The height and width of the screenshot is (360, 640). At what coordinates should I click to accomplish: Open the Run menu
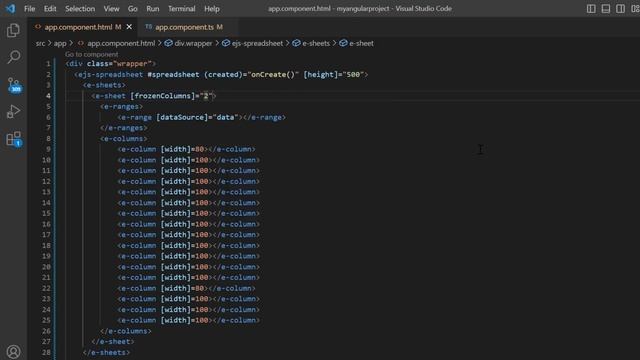click(153, 9)
